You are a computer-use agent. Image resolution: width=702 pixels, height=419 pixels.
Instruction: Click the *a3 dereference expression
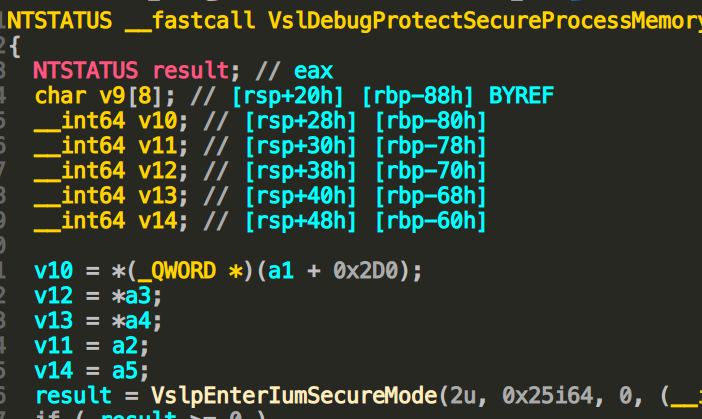[x=132, y=296]
